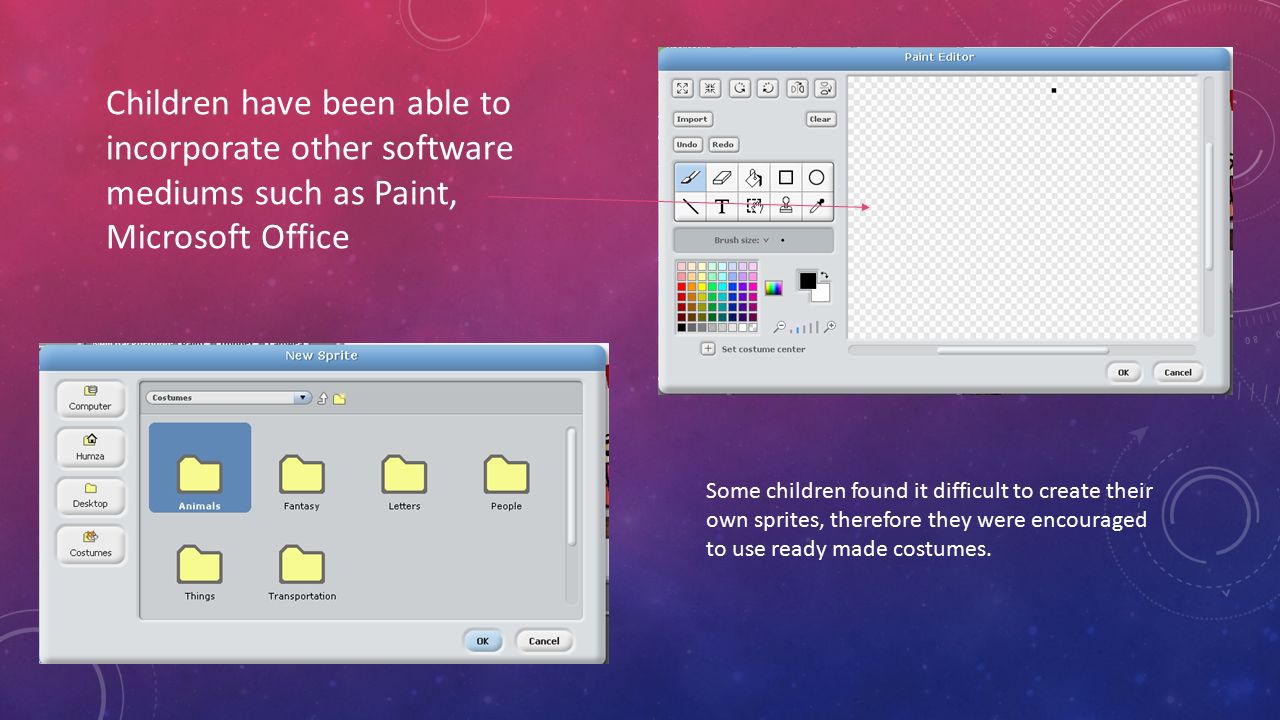Open the Transportation folder
Image resolution: width=1280 pixels, height=720 pixels.
302,572
